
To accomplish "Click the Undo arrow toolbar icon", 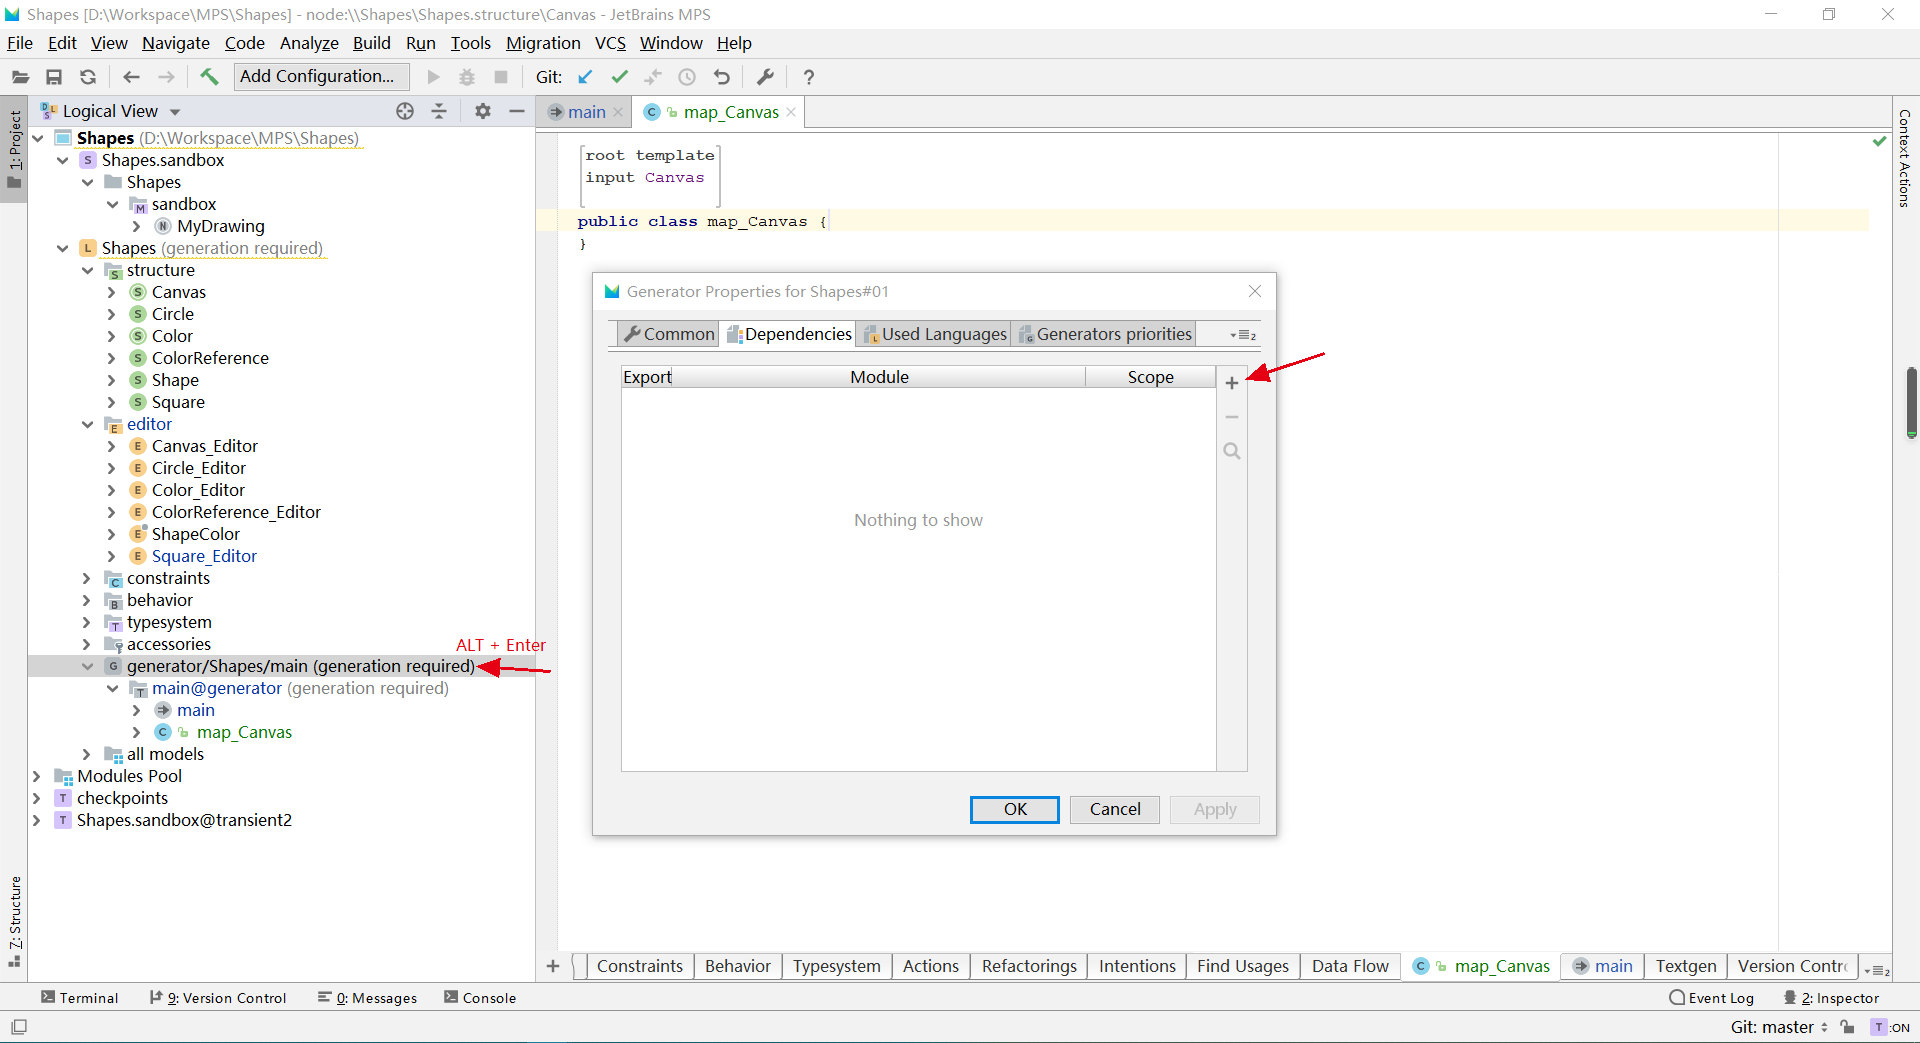I will pyautogui.click(x=722, y=77).
